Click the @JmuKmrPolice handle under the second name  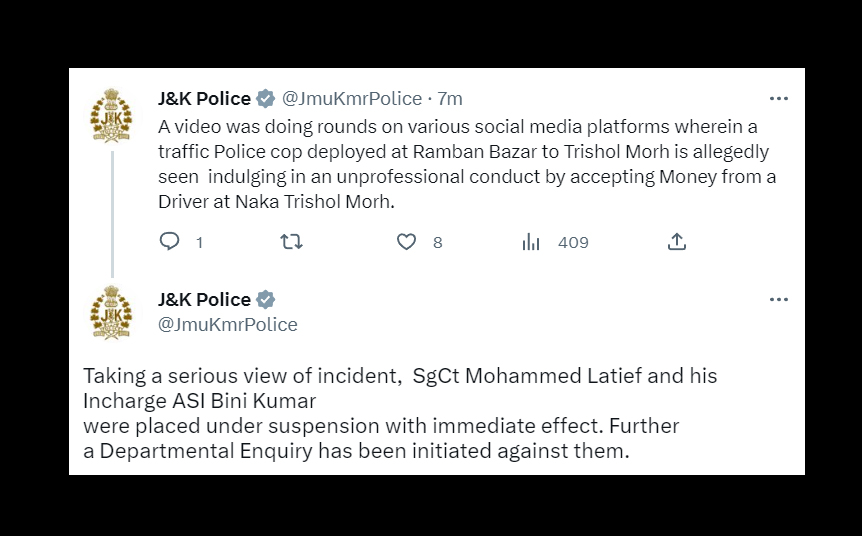(x=228, y=324)
